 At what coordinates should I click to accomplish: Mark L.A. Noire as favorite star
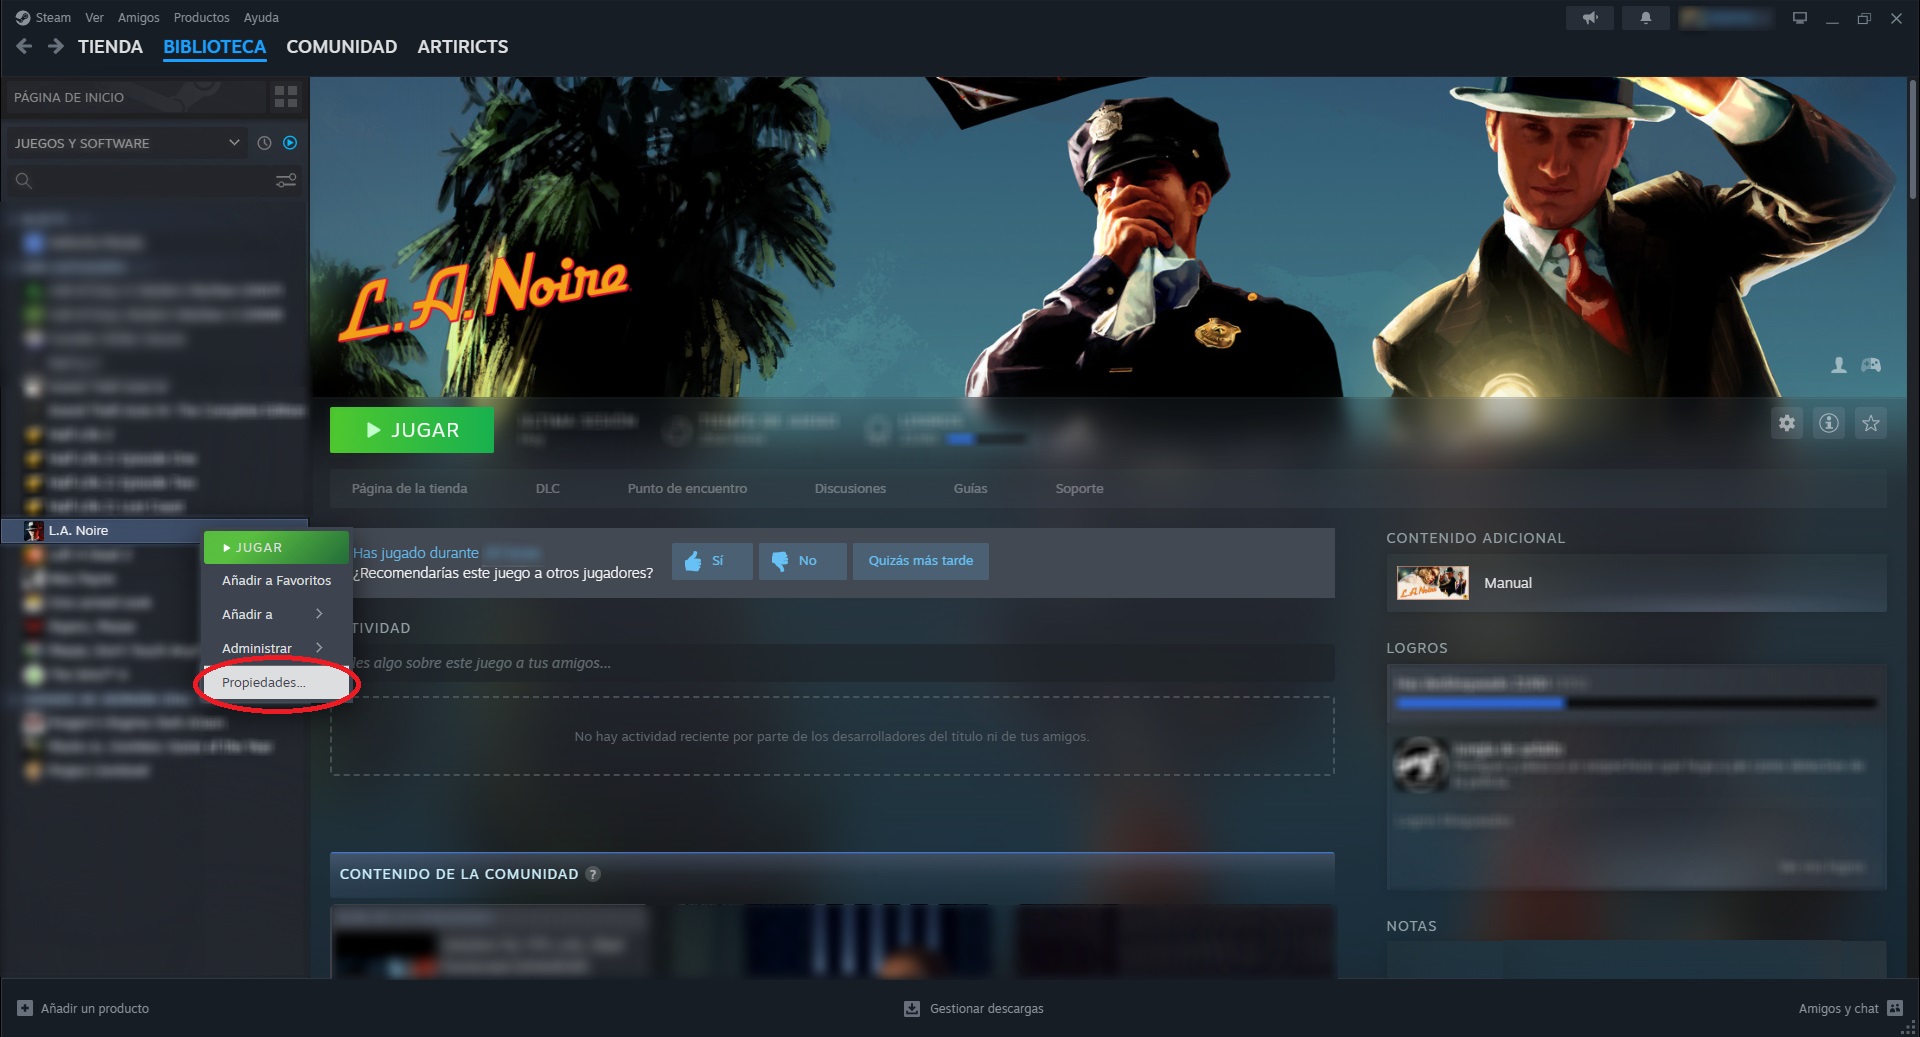(1871, 423)
